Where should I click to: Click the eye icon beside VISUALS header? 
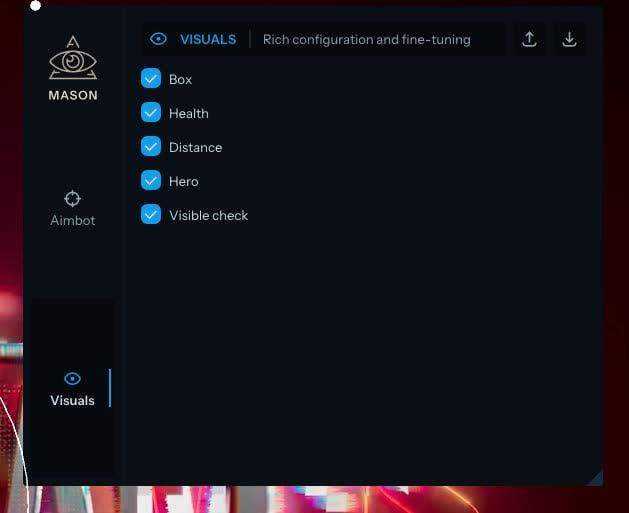[x=158, y=39]
